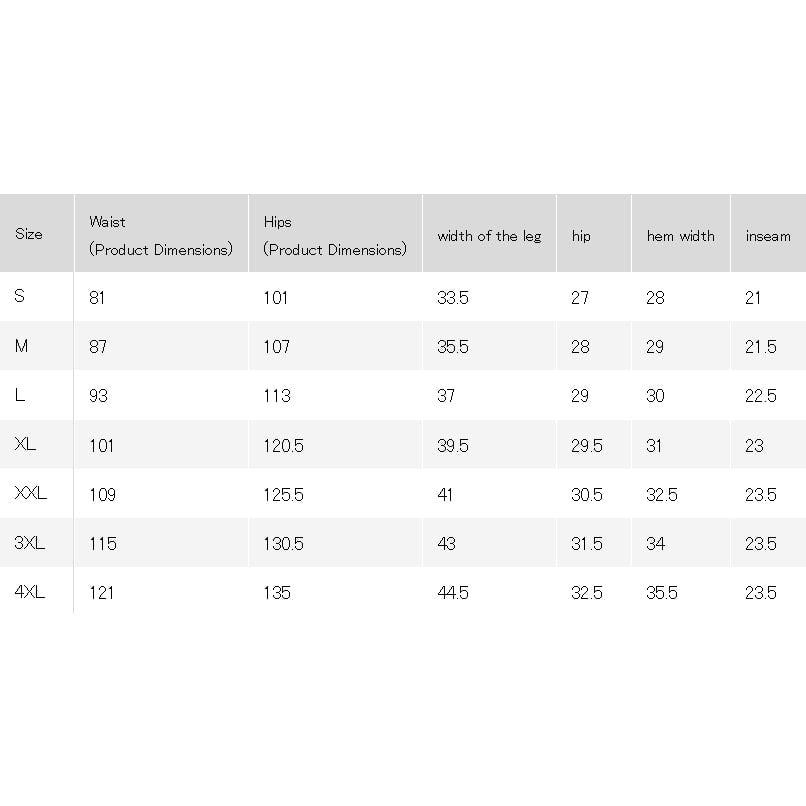This screenshot has height=806, width=806.
Task: Select the Waist (Product Dimensions) header
Action: [x=161, y=236]
